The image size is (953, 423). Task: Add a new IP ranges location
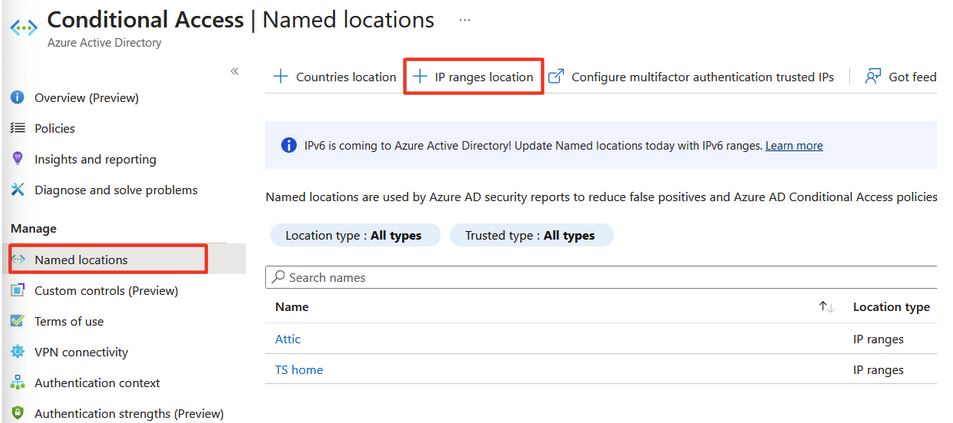(x=473, y=77)
